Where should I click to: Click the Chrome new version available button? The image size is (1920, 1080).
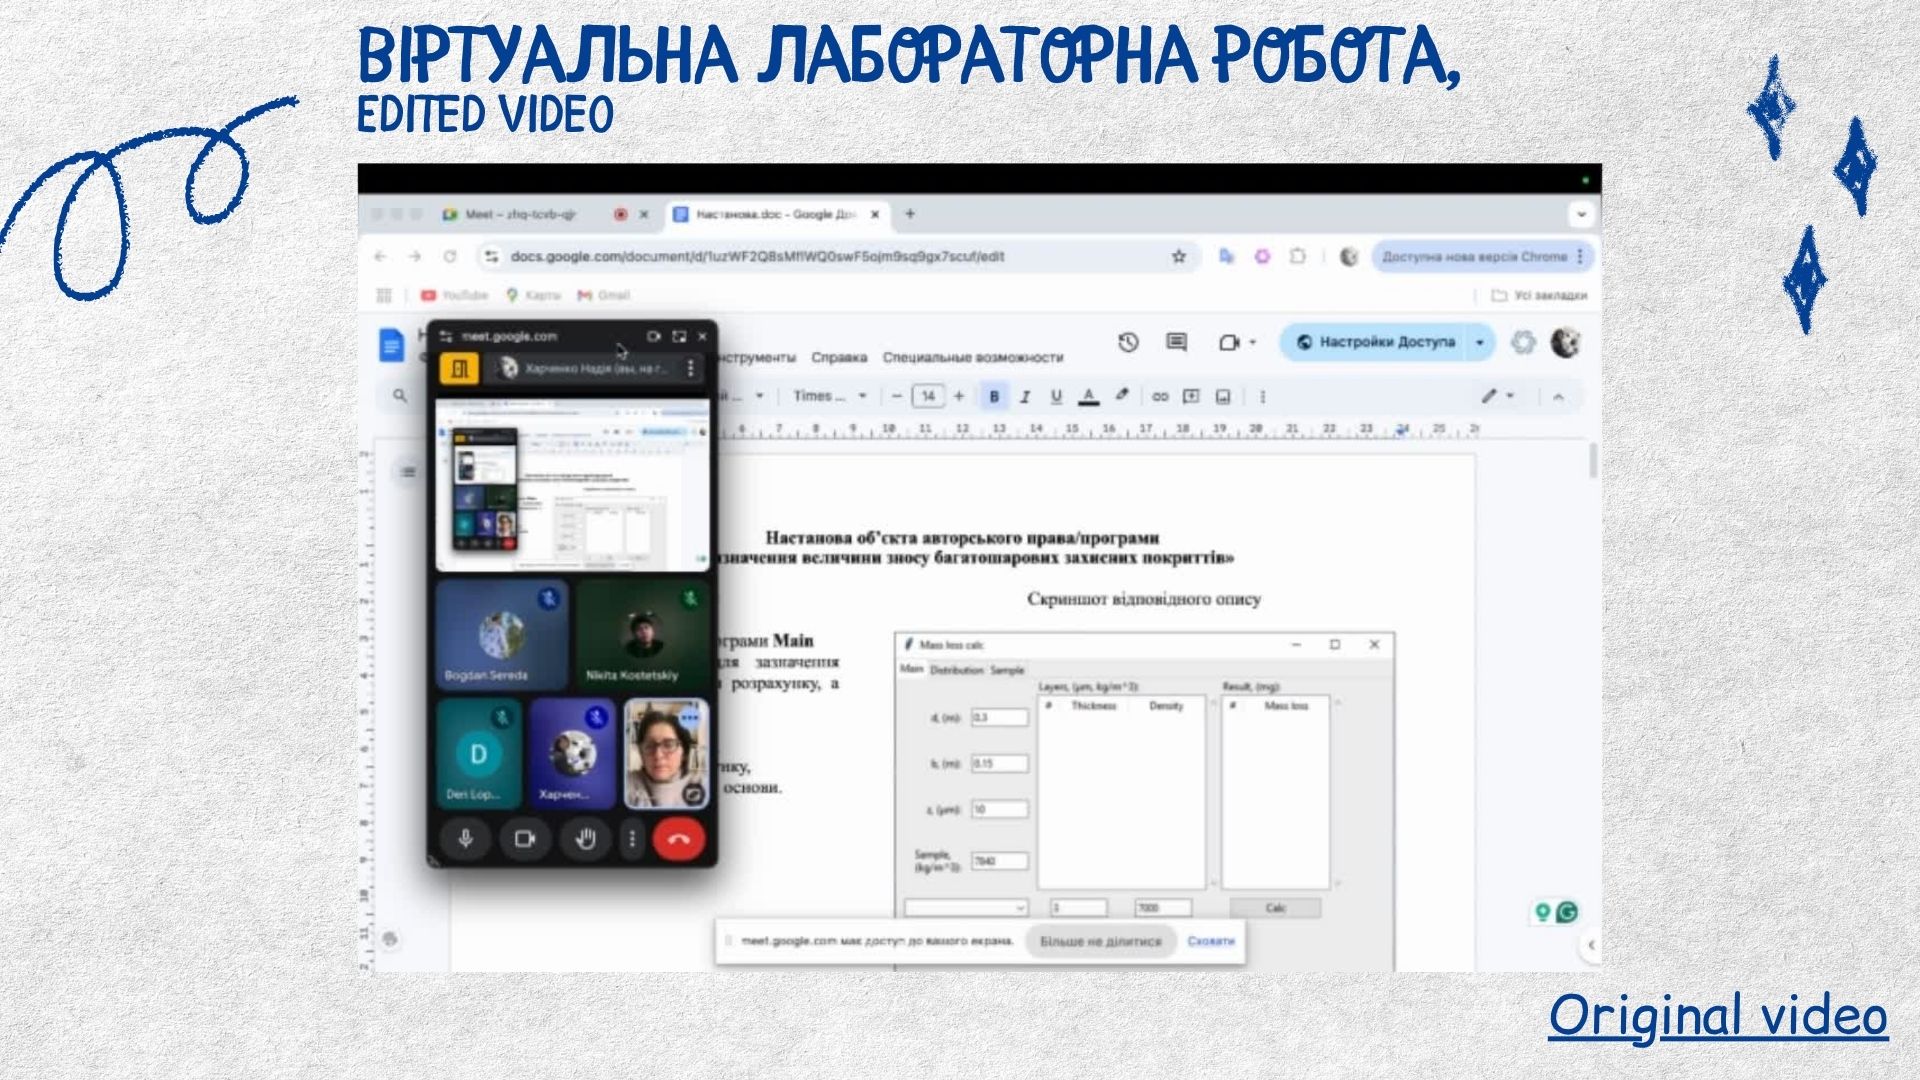point(1482,257)
